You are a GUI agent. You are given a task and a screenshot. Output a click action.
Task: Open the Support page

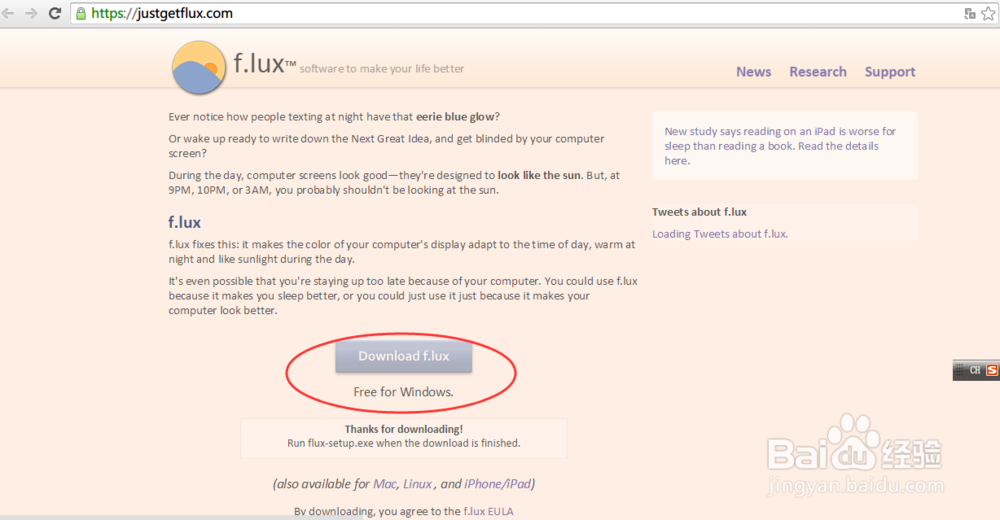coord(890,72)
